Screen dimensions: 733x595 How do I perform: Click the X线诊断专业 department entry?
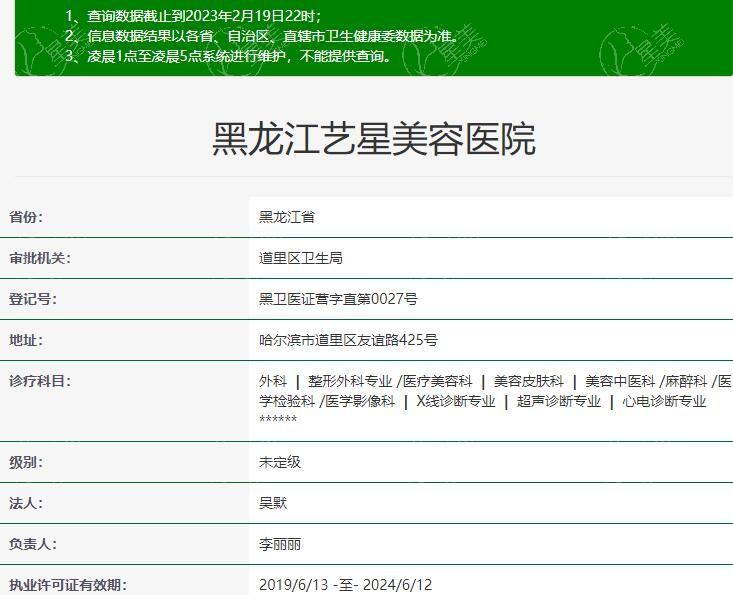pyautogui.click(x=455, y=401)
